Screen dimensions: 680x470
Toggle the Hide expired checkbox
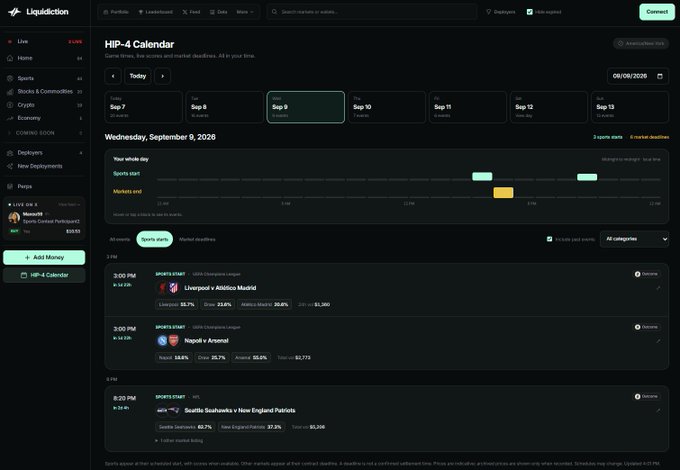pos(530,12)
